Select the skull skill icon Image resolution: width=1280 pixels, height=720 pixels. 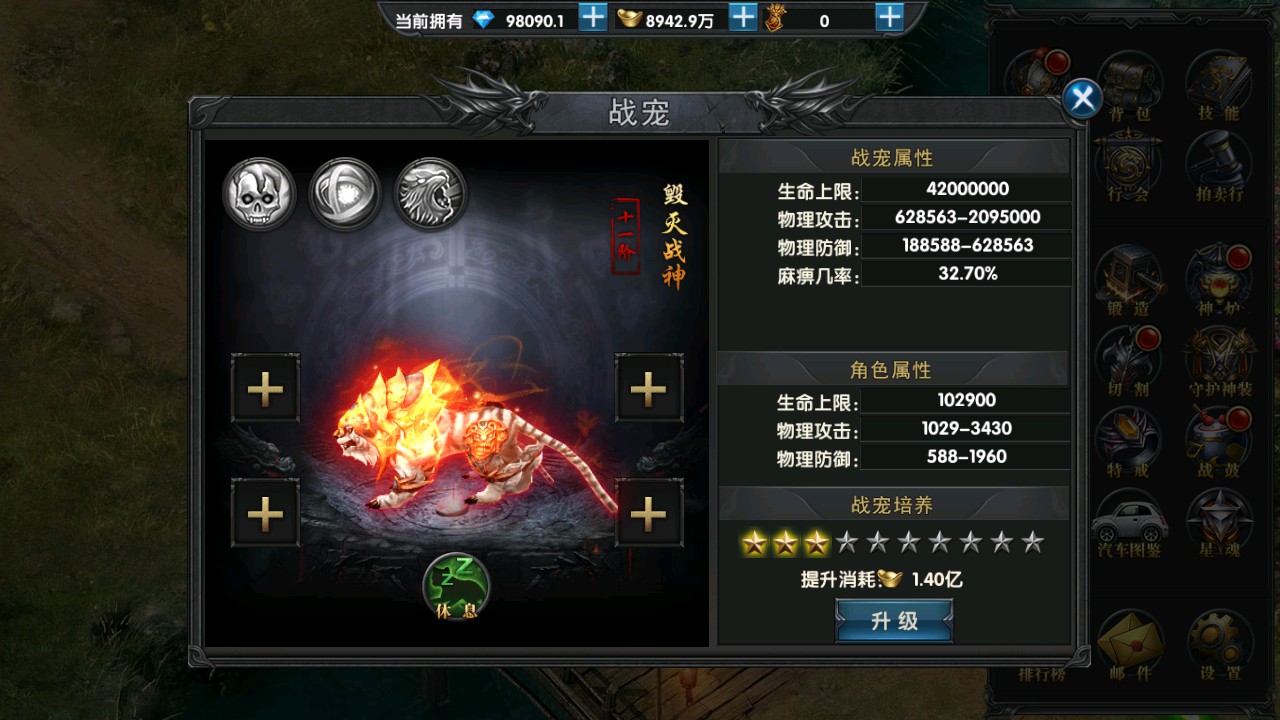259,194
